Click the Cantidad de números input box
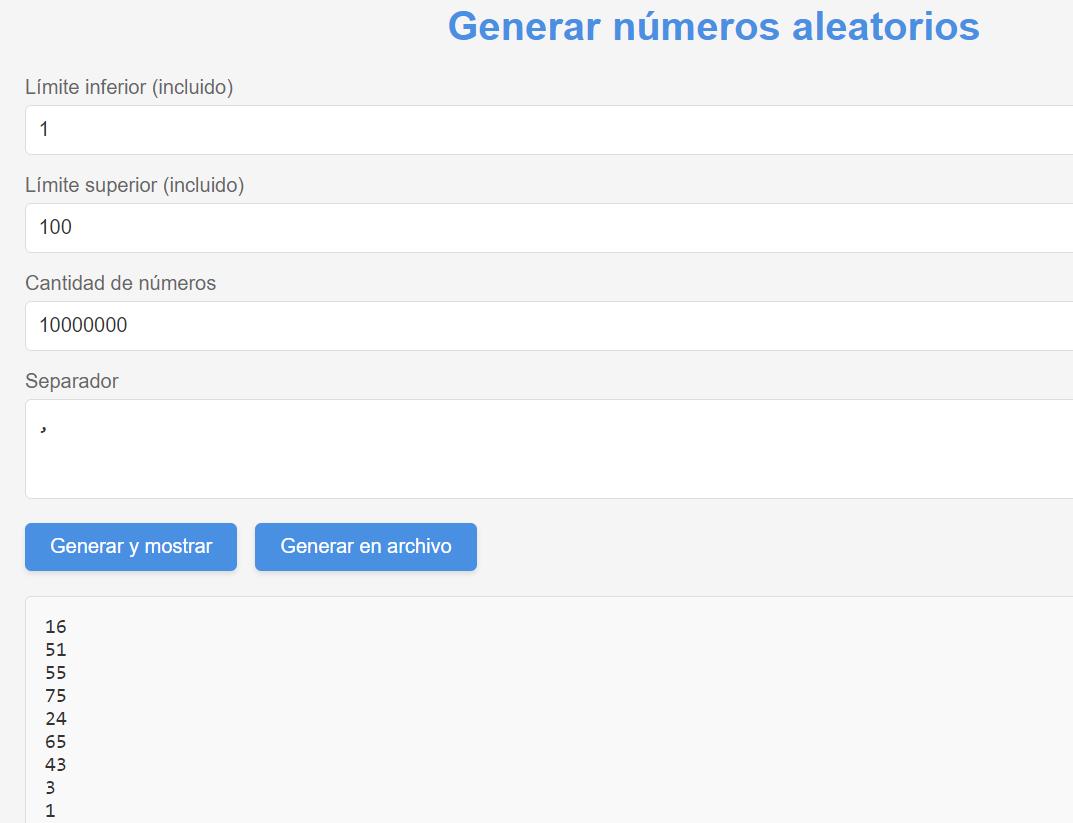 (x=548, y=326)
